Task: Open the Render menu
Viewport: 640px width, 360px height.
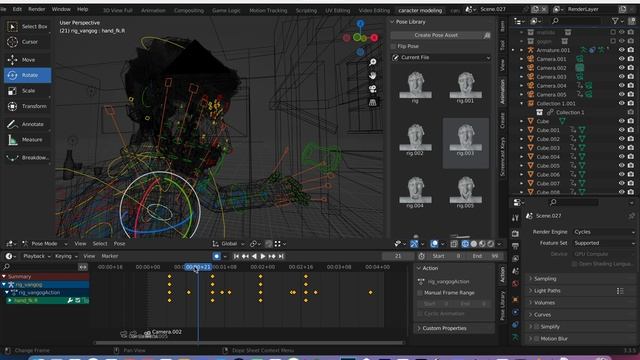Action: [x=36, y=9]
